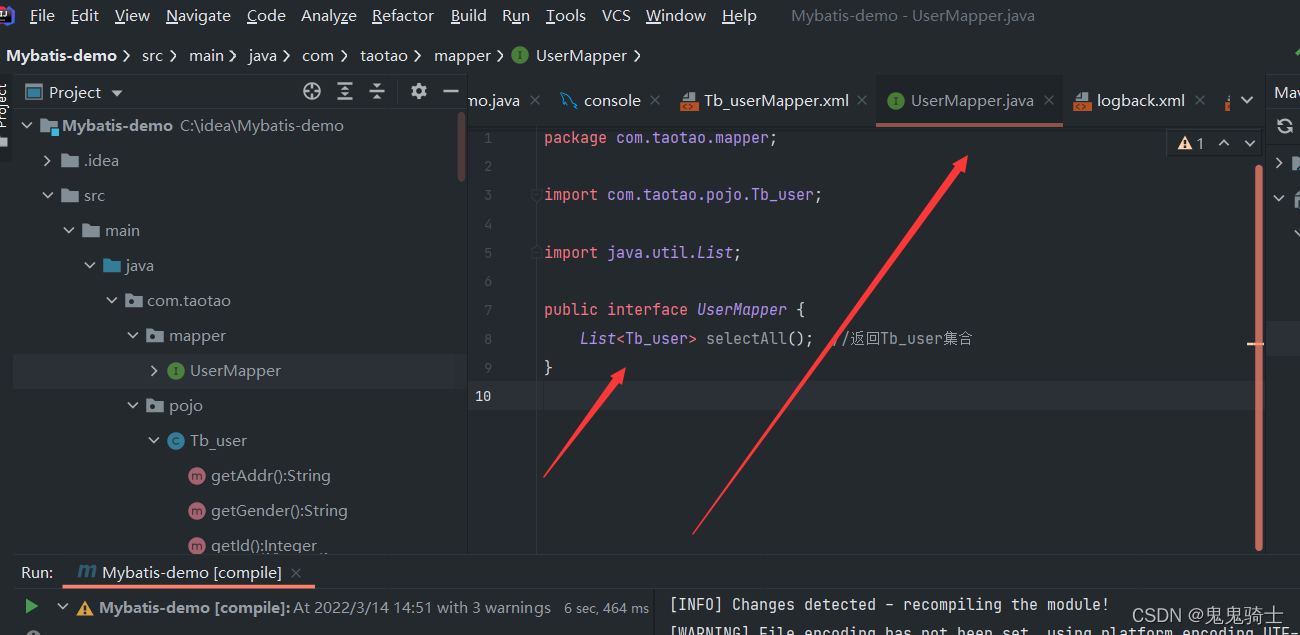Click the Select Opened File target icon
The width and height of the screenshot is (1300, 635).
tap(312, 92)
